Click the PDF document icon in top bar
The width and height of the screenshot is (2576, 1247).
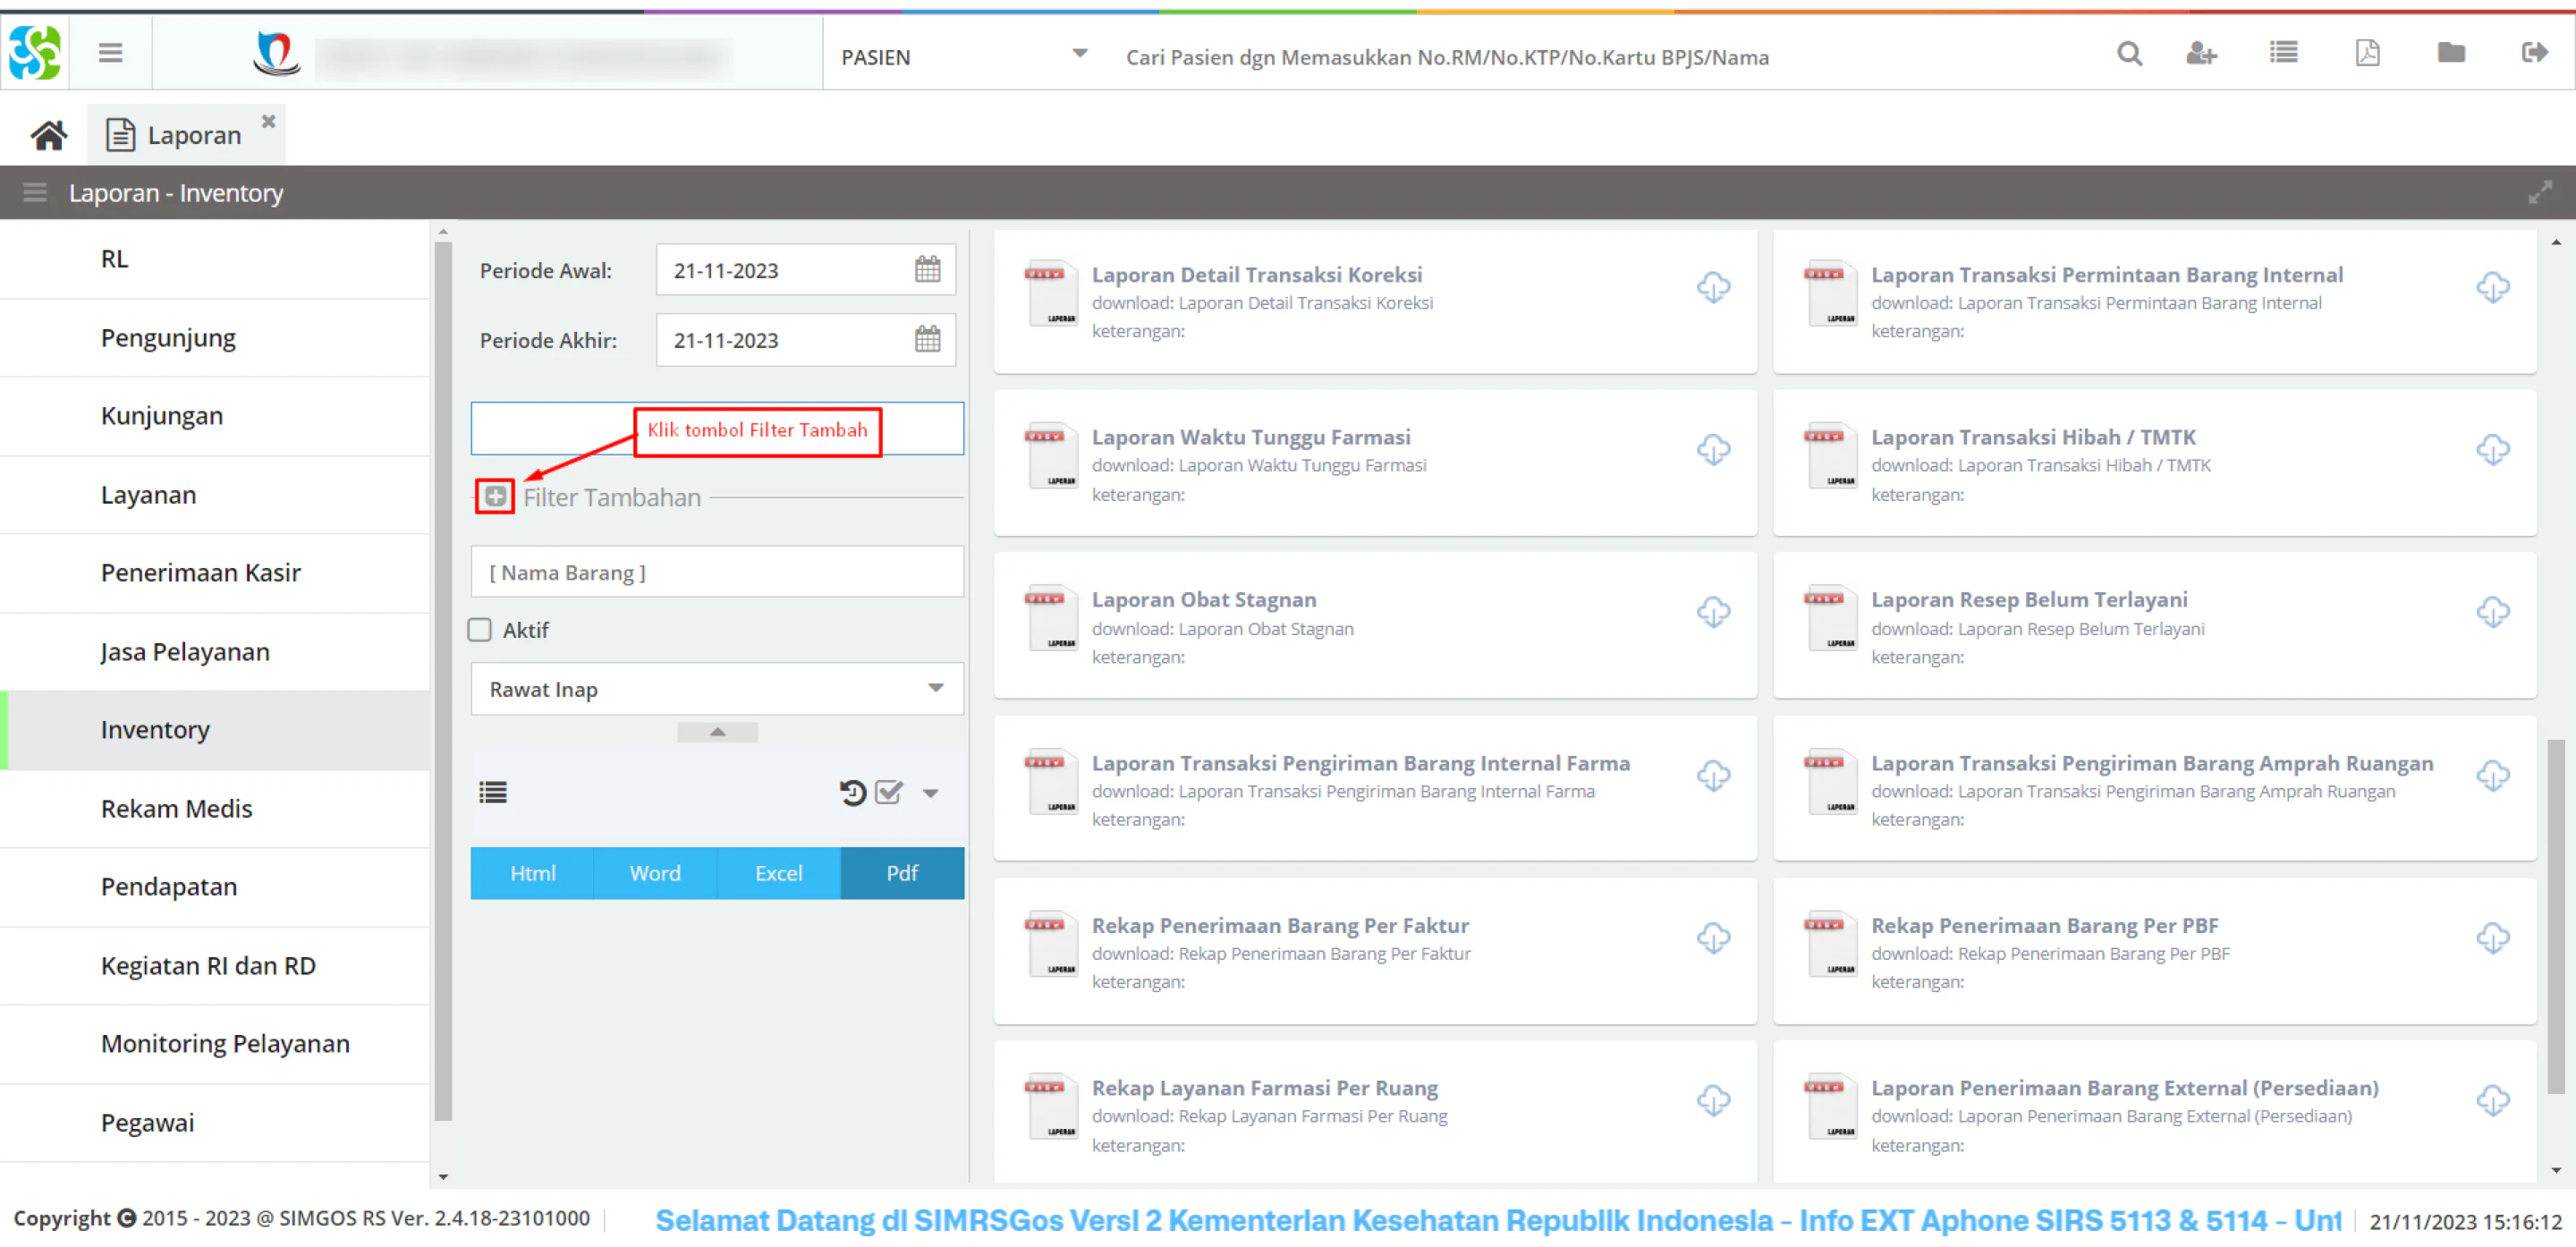[x=2367, y=53]
